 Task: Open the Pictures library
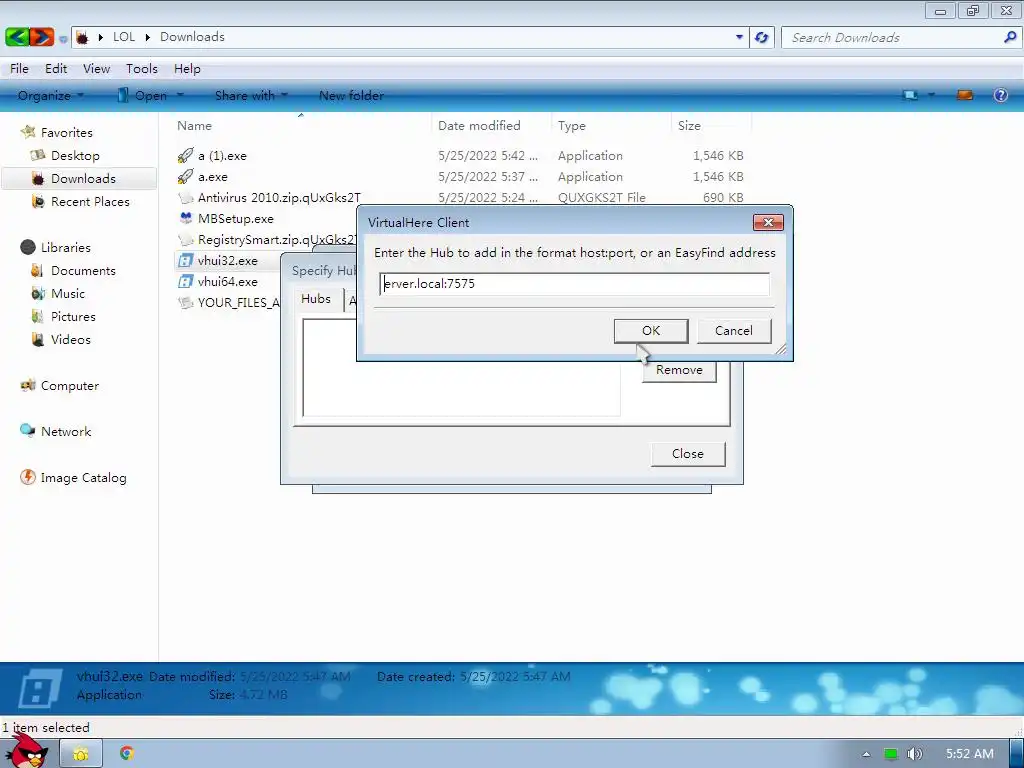73,317
